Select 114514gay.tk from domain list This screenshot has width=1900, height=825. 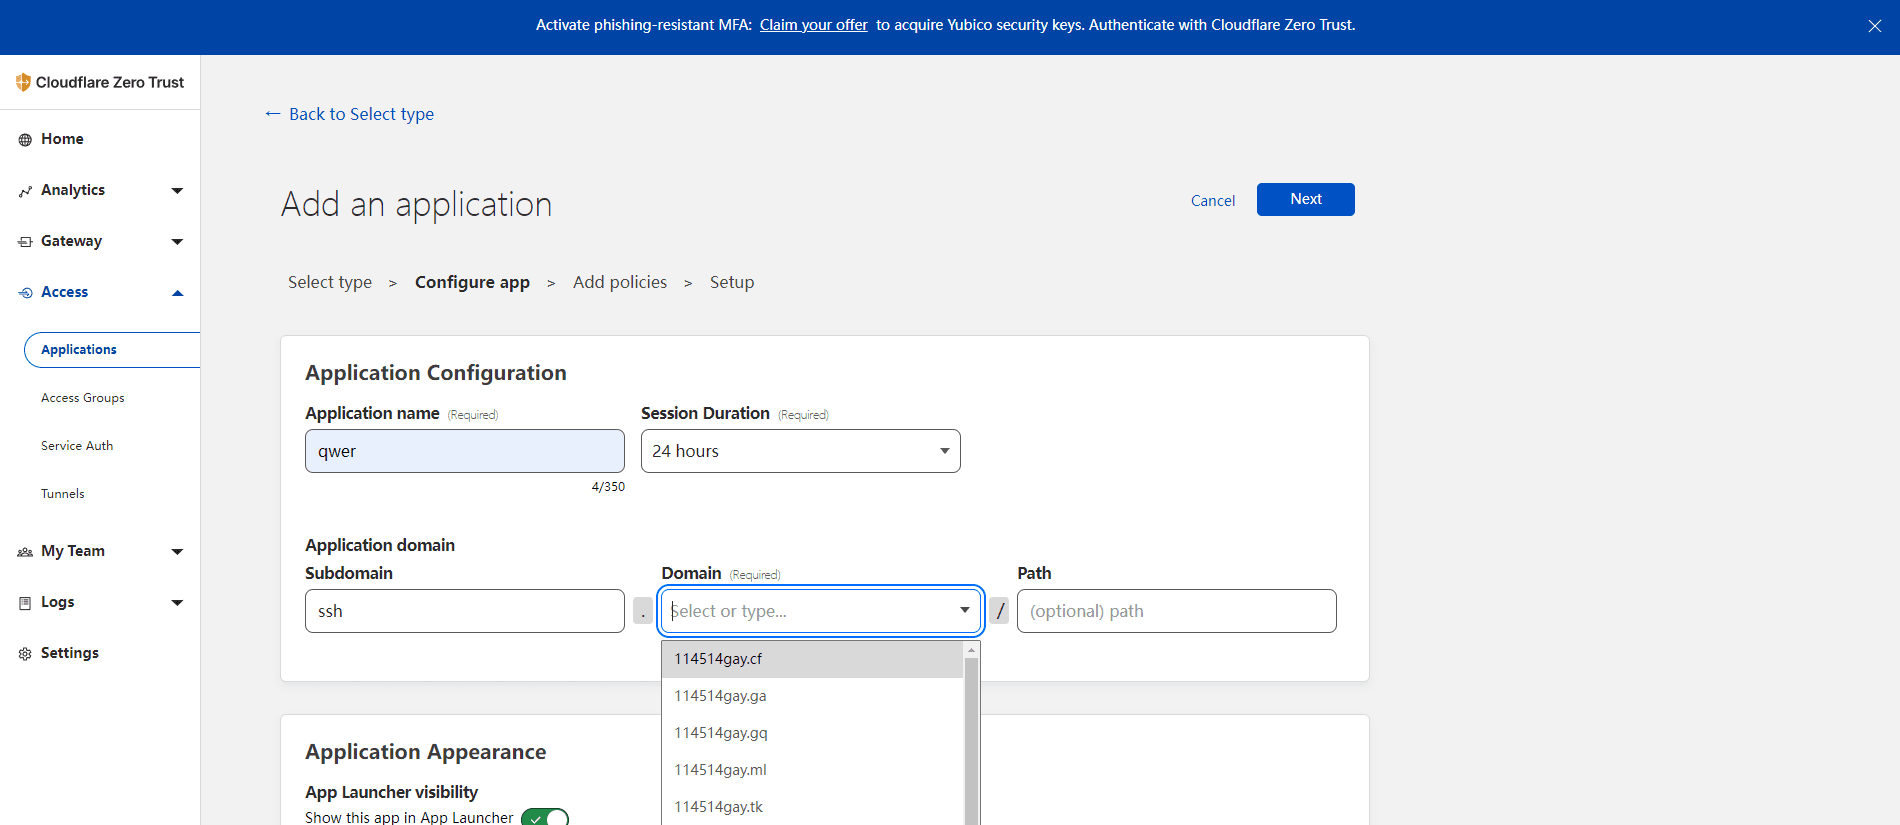click(812, 807)
